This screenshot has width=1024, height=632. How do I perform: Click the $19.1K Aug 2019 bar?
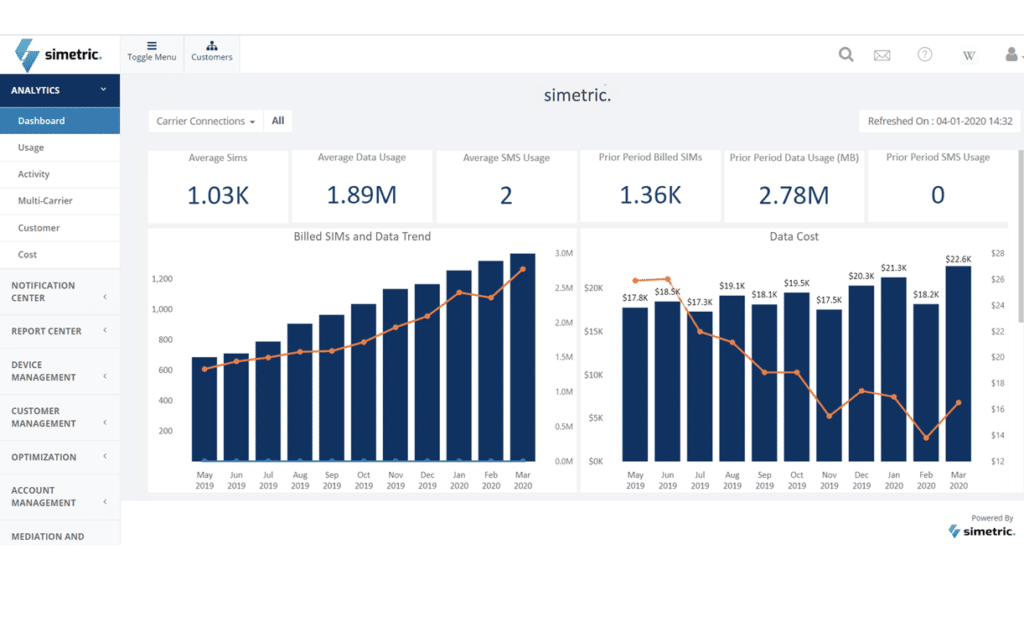point(732,379)
